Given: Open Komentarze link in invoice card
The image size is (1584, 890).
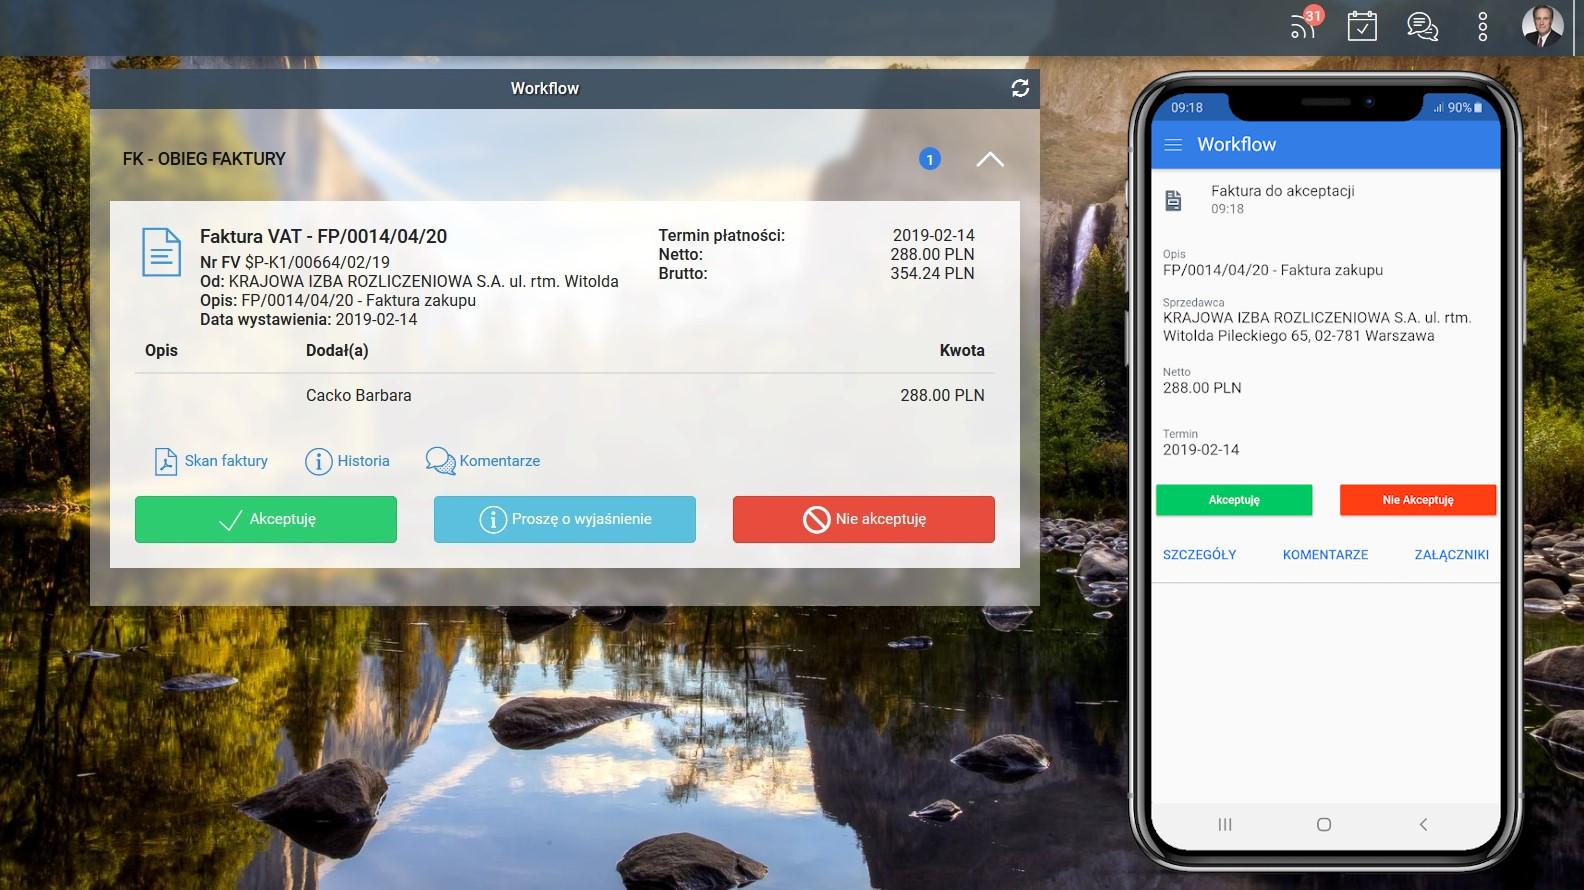Looking at the screenshot, I should pyautogui.click(x=499, y=461).
